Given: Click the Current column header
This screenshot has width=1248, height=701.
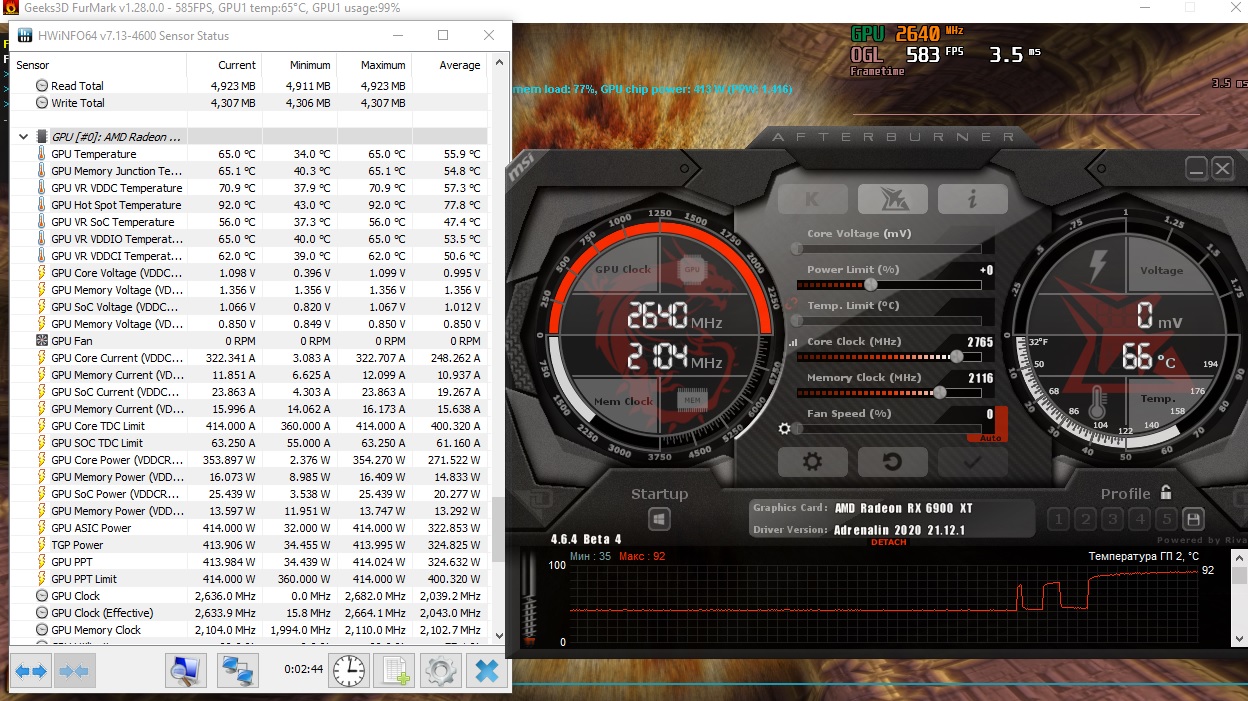Looking at the screenshot, I should click(225, 65).
